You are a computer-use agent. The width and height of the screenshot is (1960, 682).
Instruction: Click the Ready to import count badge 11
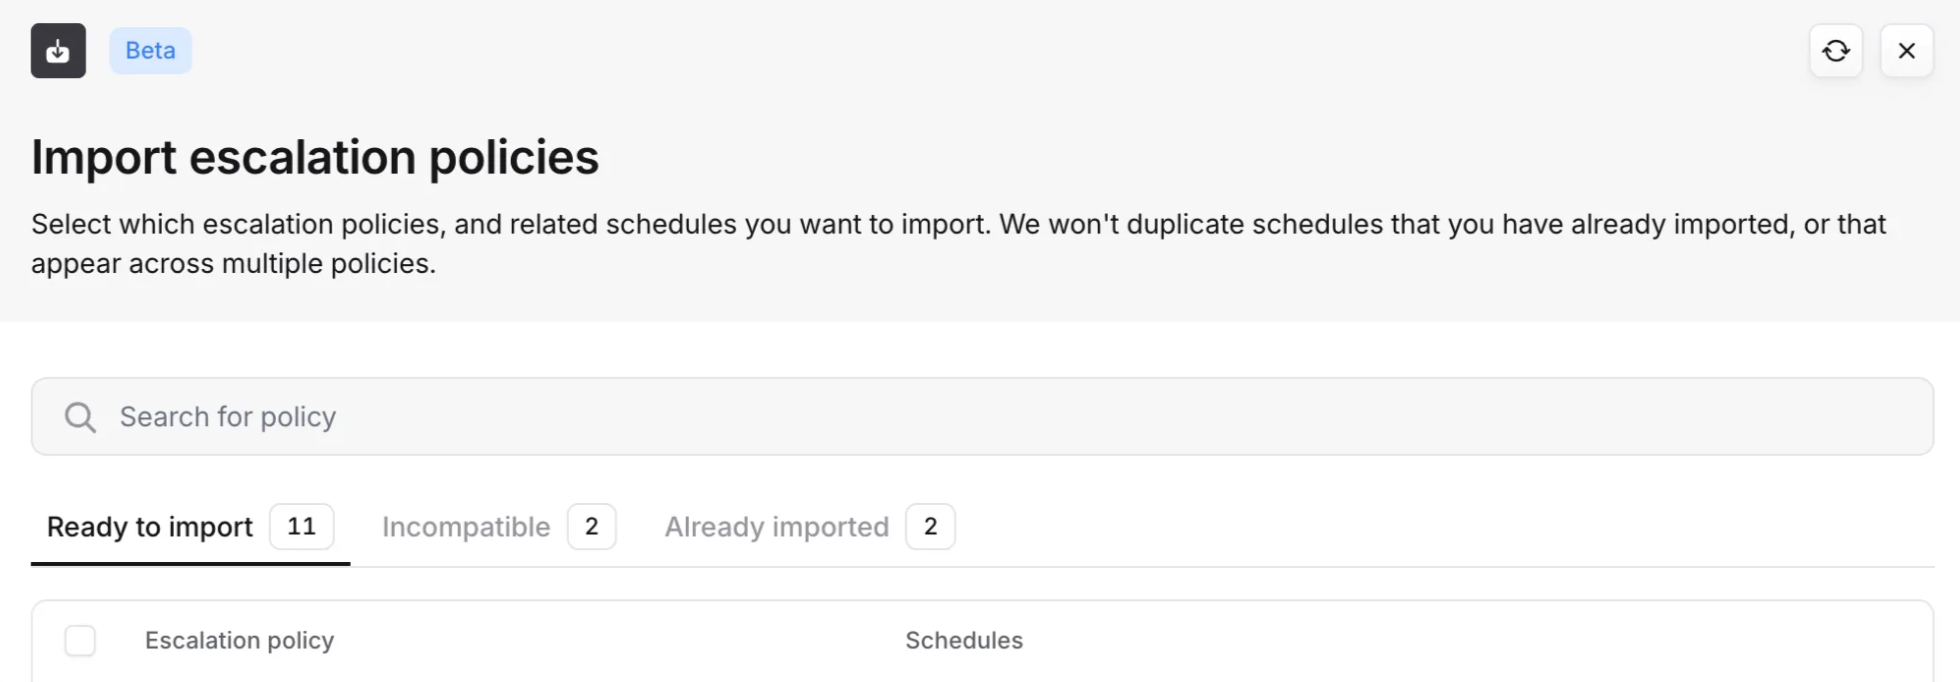[301, 527]
